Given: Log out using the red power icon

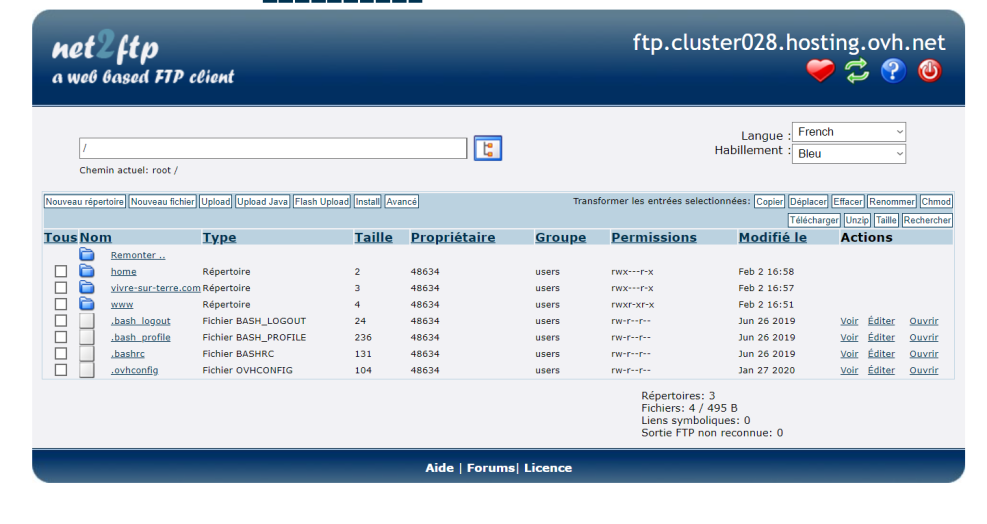Looking at the screenshot, I should pos(930,71).
